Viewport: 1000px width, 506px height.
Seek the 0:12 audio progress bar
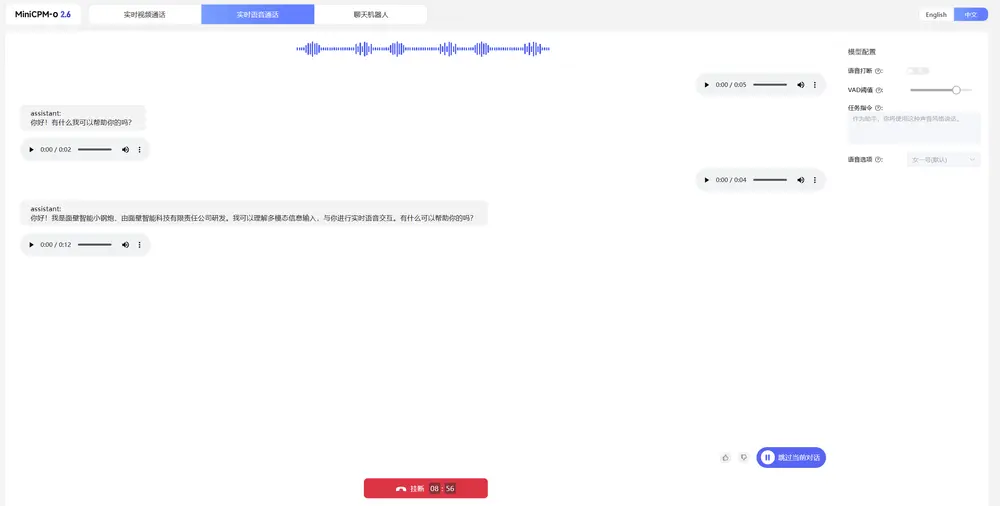(94, 245)
